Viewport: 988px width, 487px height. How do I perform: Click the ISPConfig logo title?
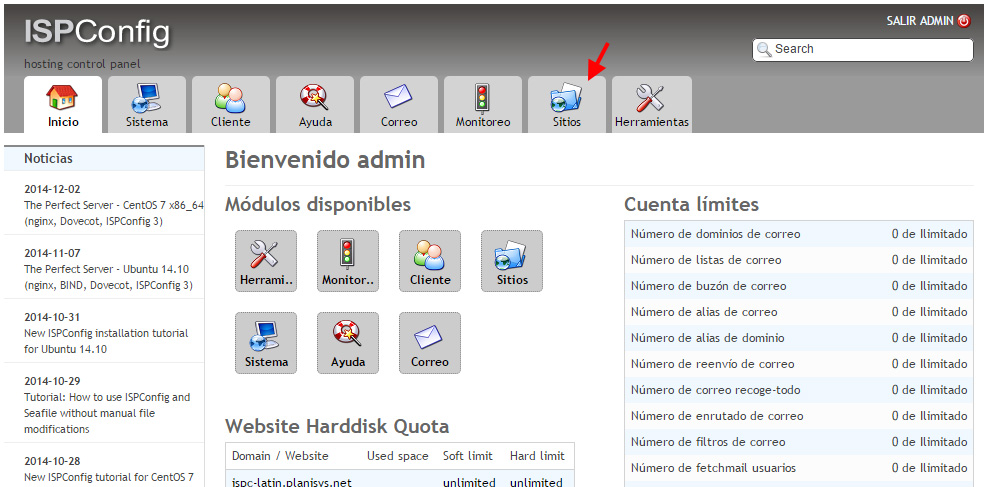(97, 32)
